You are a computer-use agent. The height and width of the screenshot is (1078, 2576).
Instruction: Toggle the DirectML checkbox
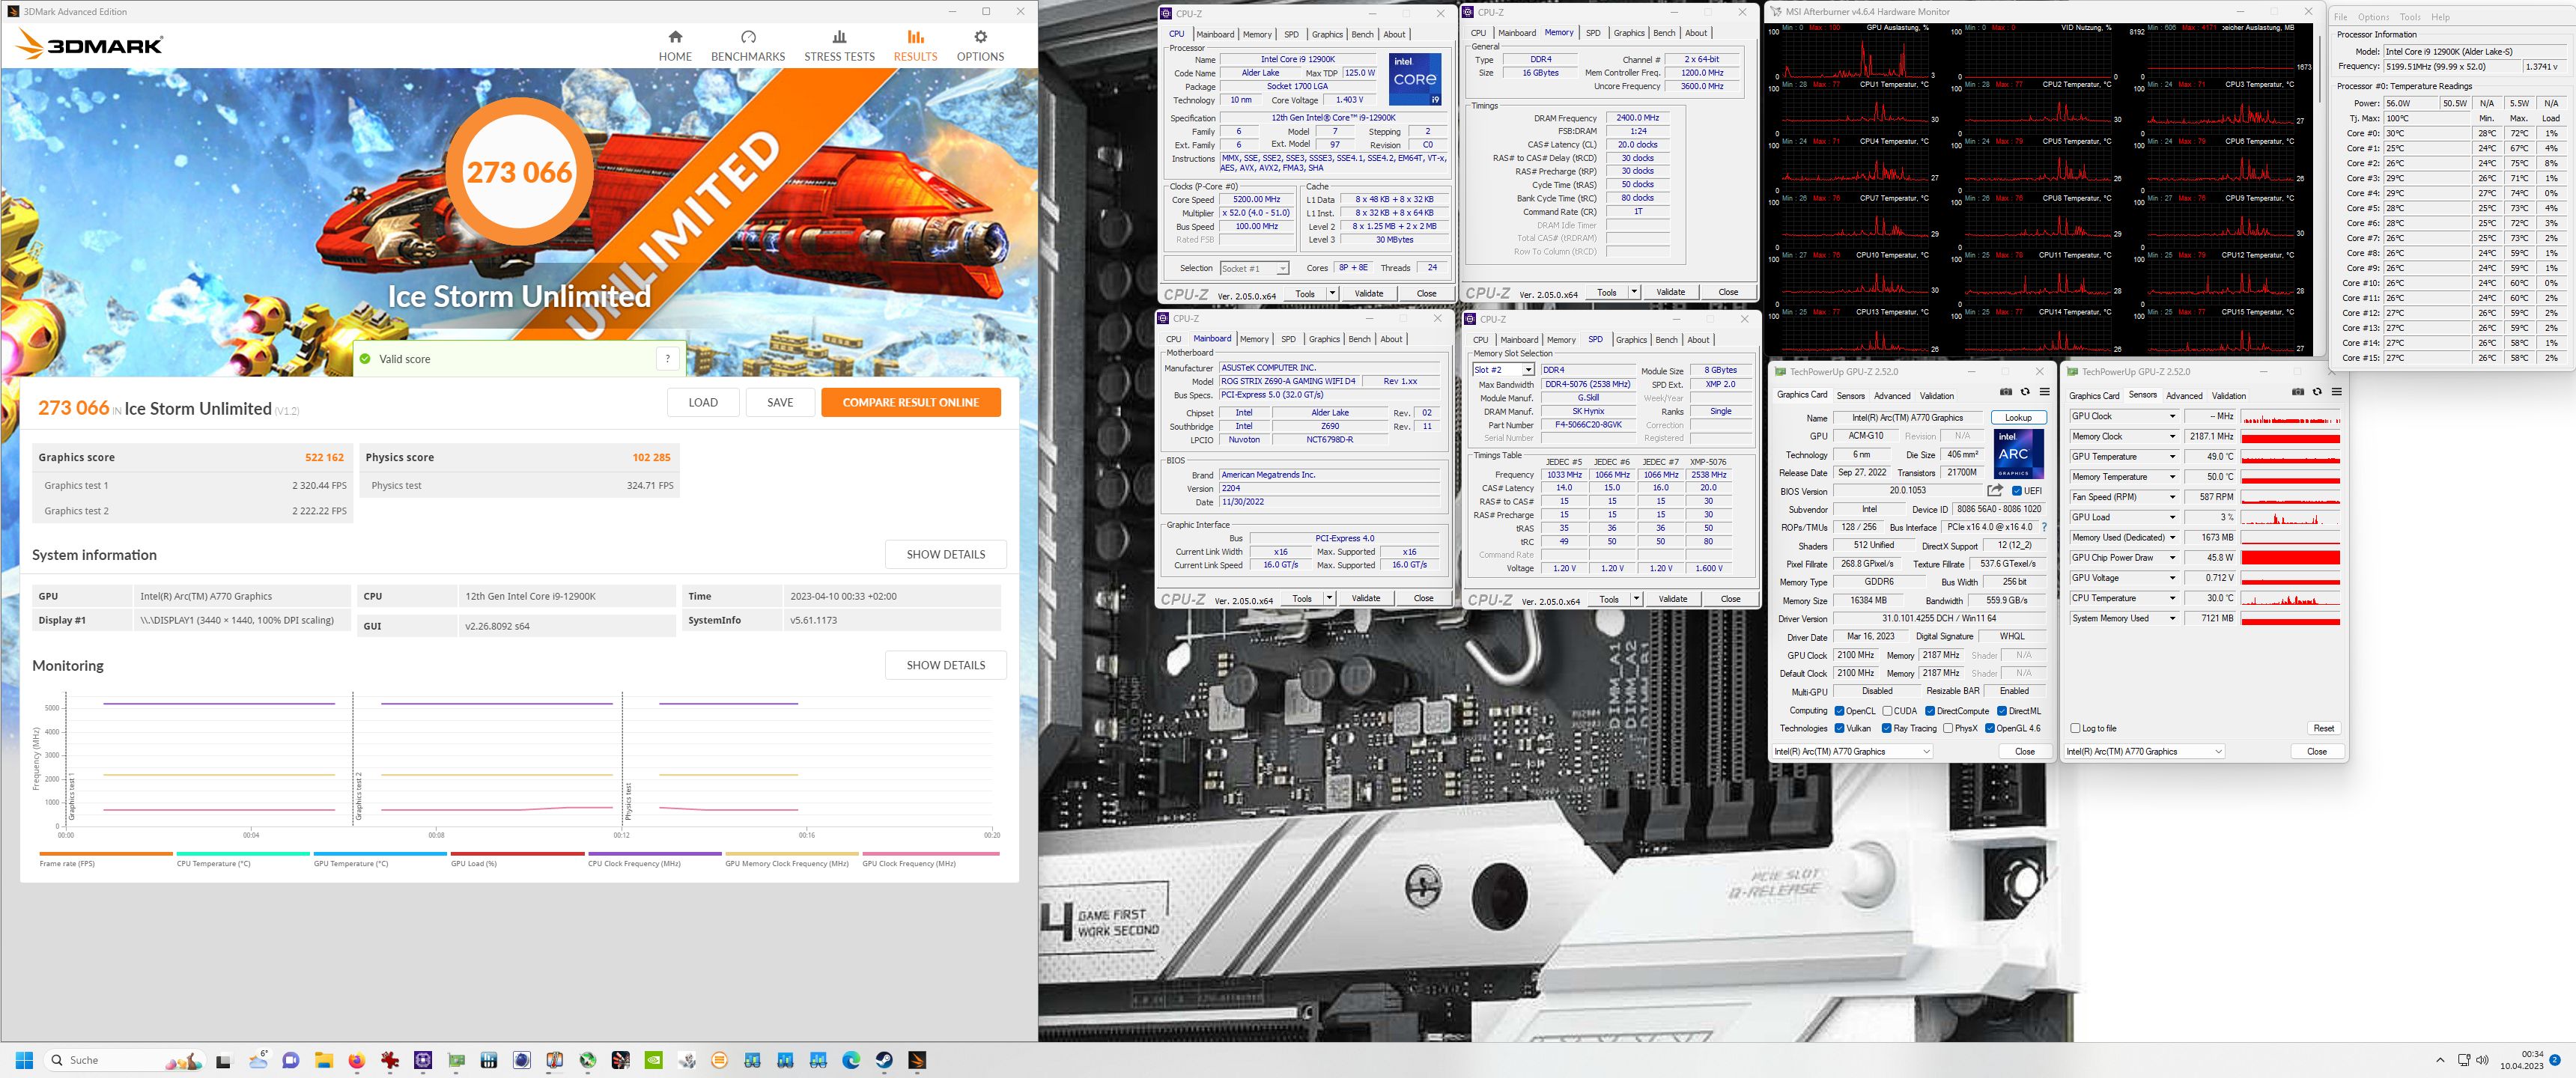pos(2002,711)
